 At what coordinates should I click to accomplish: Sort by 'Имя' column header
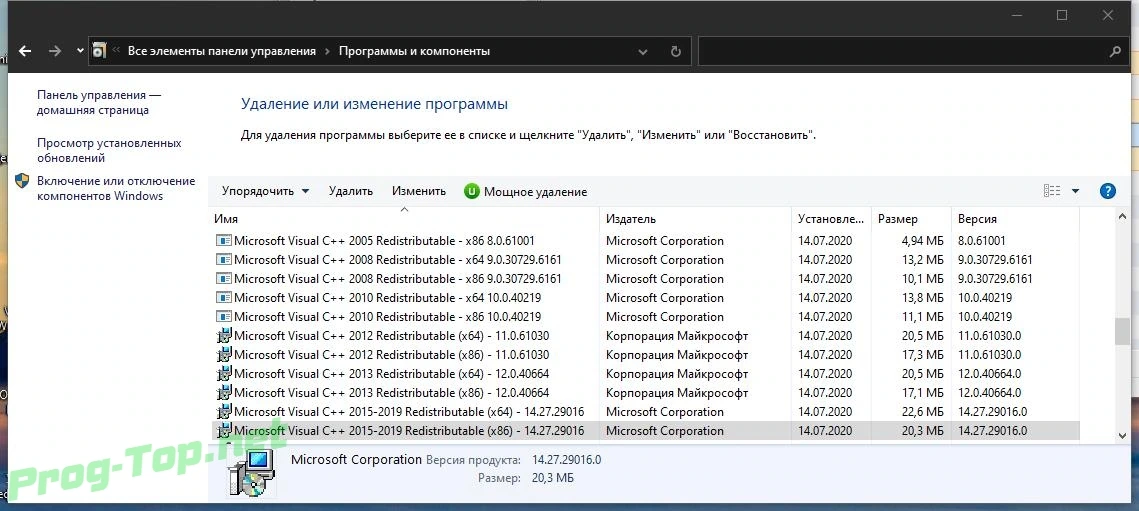(x=405, y=219)
